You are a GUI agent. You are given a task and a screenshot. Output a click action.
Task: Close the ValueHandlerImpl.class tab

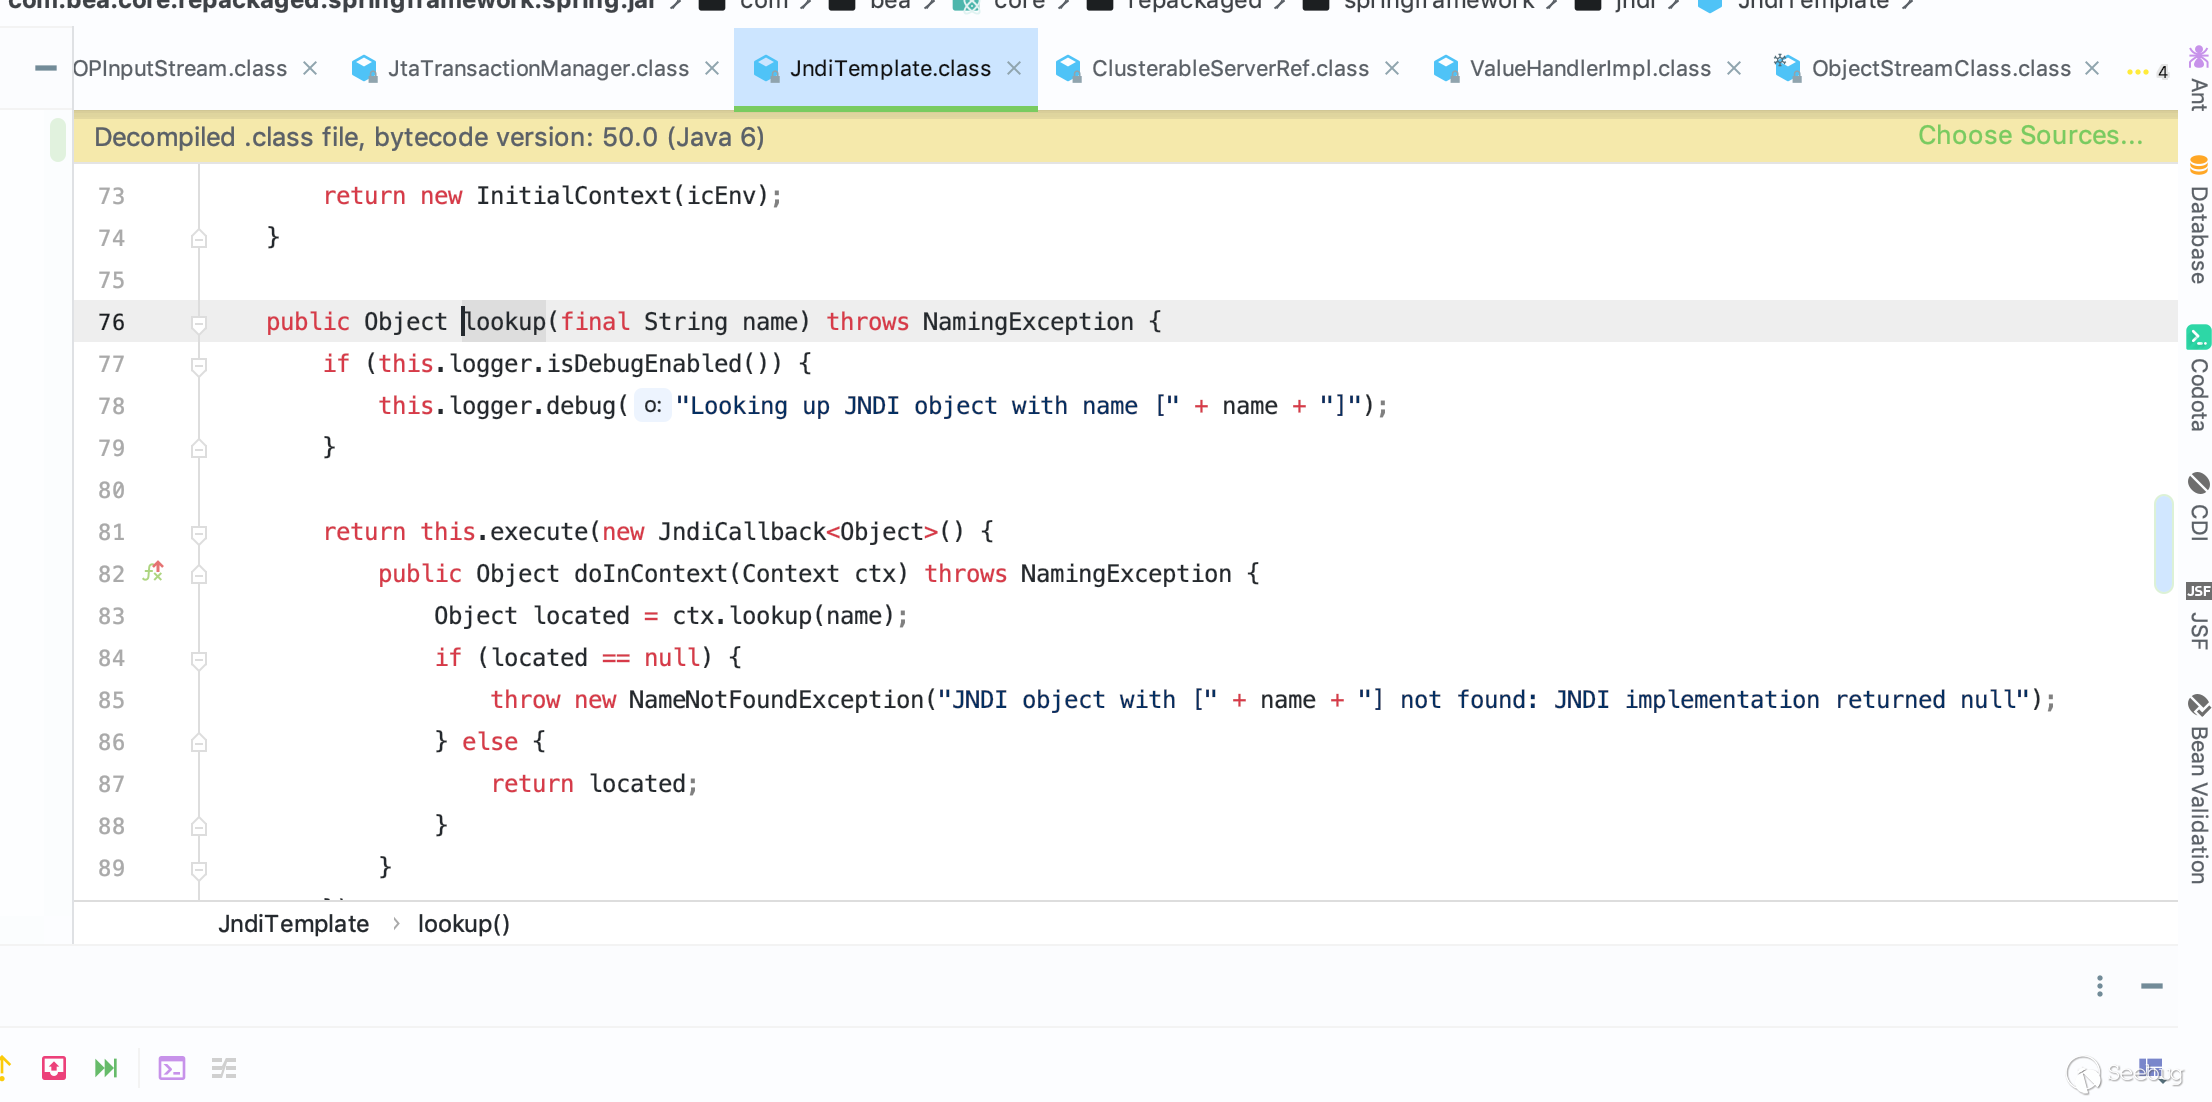click(x=1734, y=69)
